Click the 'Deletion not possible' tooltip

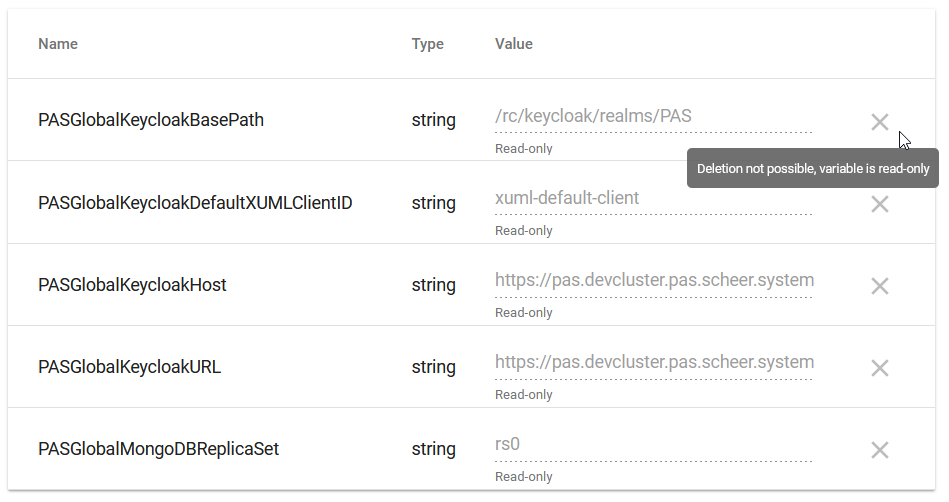[x=812, y=169]
